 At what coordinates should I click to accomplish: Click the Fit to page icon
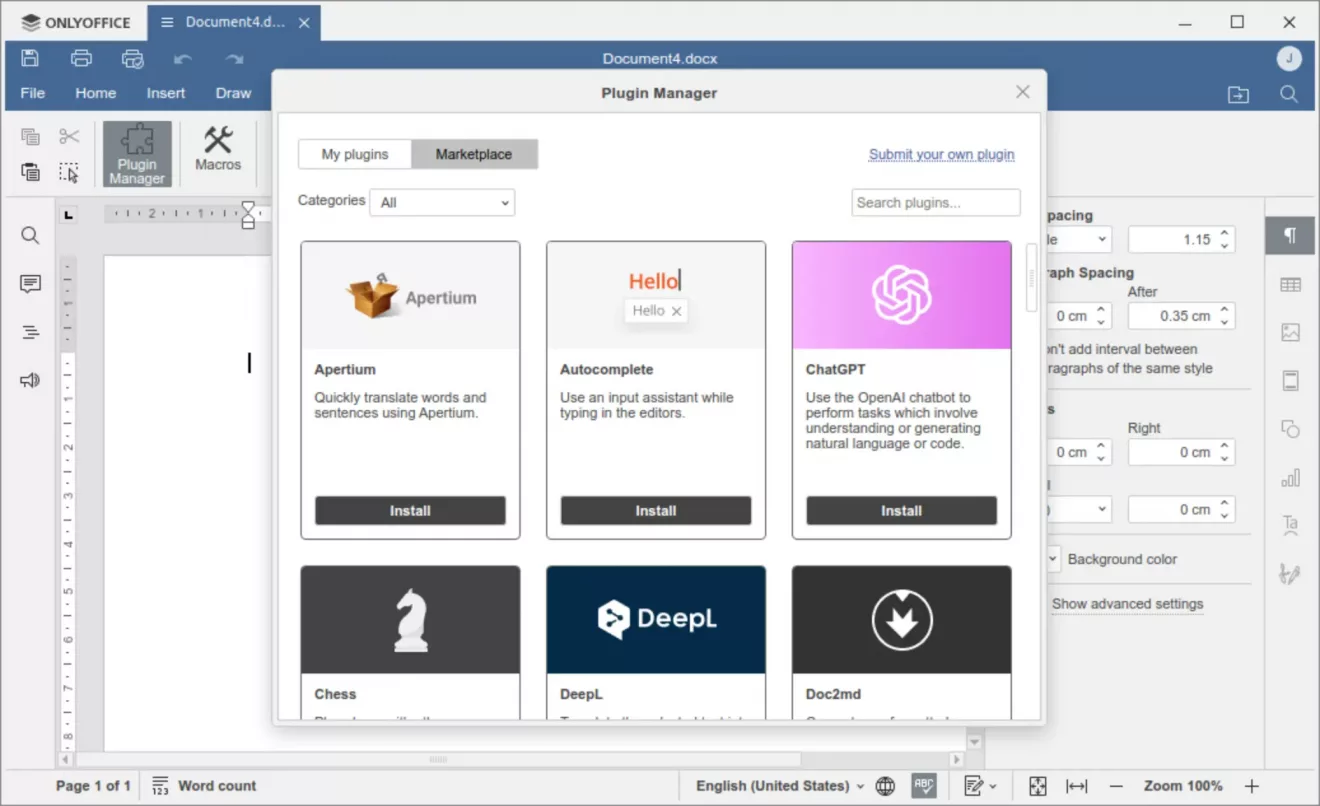(1038, 786)
